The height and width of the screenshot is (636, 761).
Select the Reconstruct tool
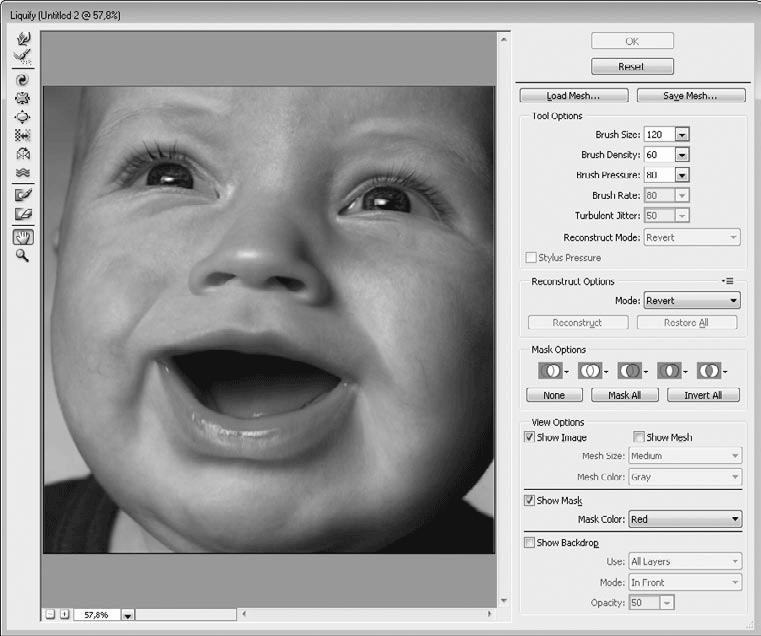click(x=23, y=56)
